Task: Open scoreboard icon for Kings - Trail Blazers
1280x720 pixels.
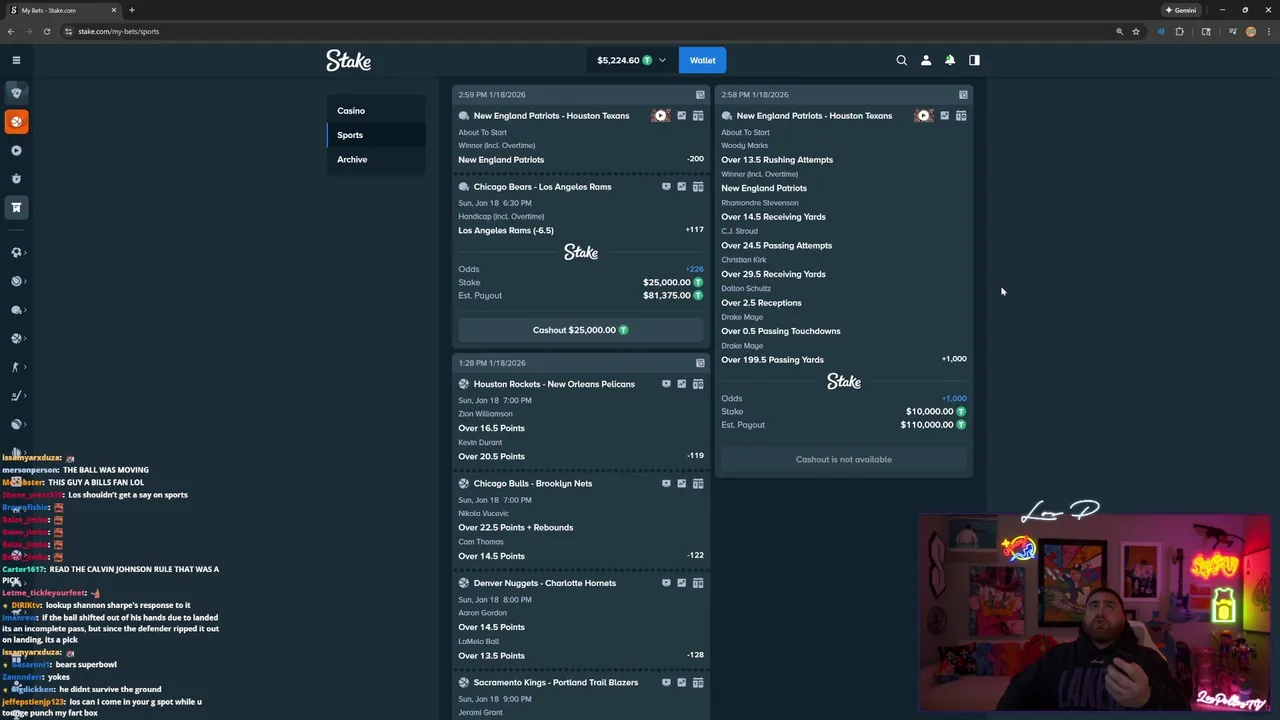Action: (698, 683)
